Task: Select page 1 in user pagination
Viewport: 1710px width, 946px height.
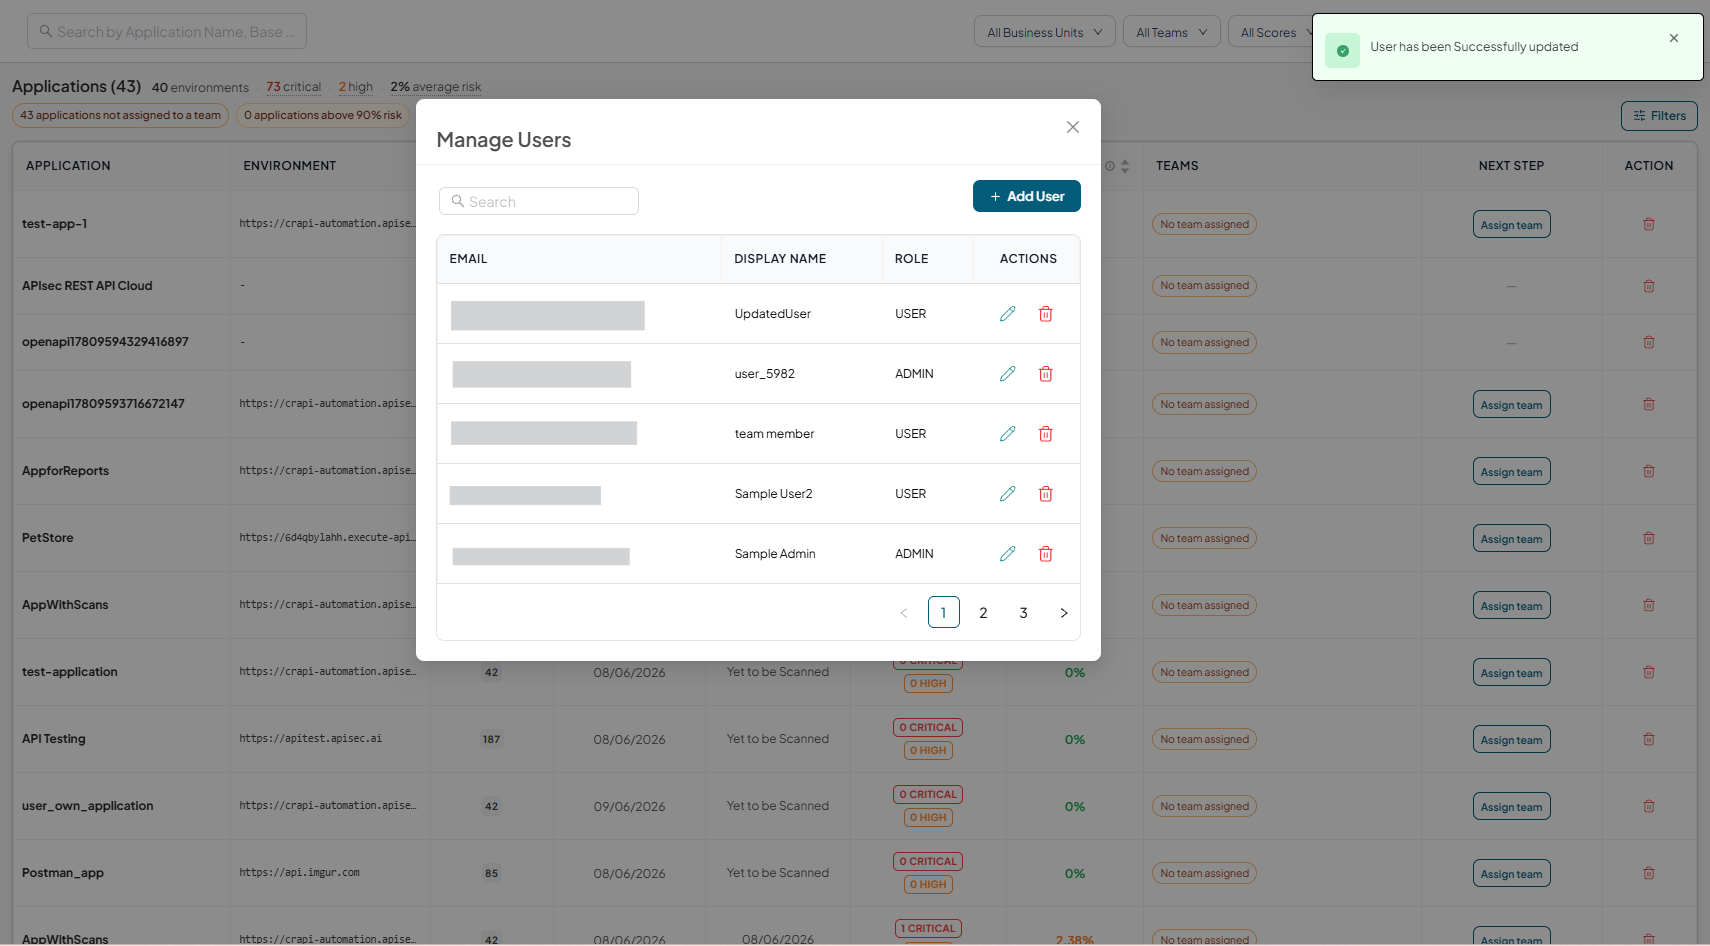Action: tap(943, 612)
